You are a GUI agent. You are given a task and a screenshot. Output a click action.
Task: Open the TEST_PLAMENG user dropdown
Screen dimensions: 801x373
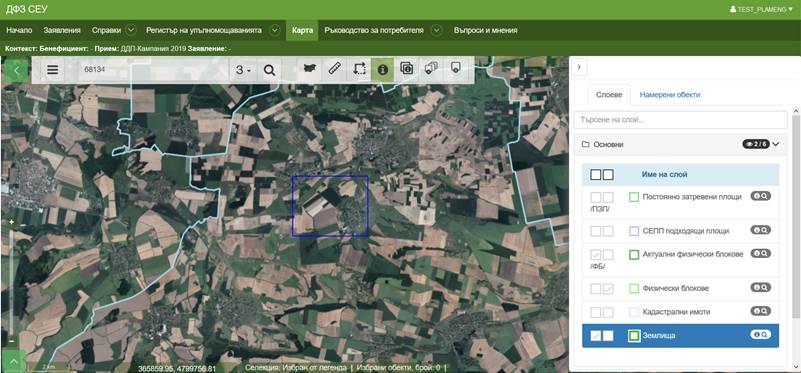click(762, 9)
